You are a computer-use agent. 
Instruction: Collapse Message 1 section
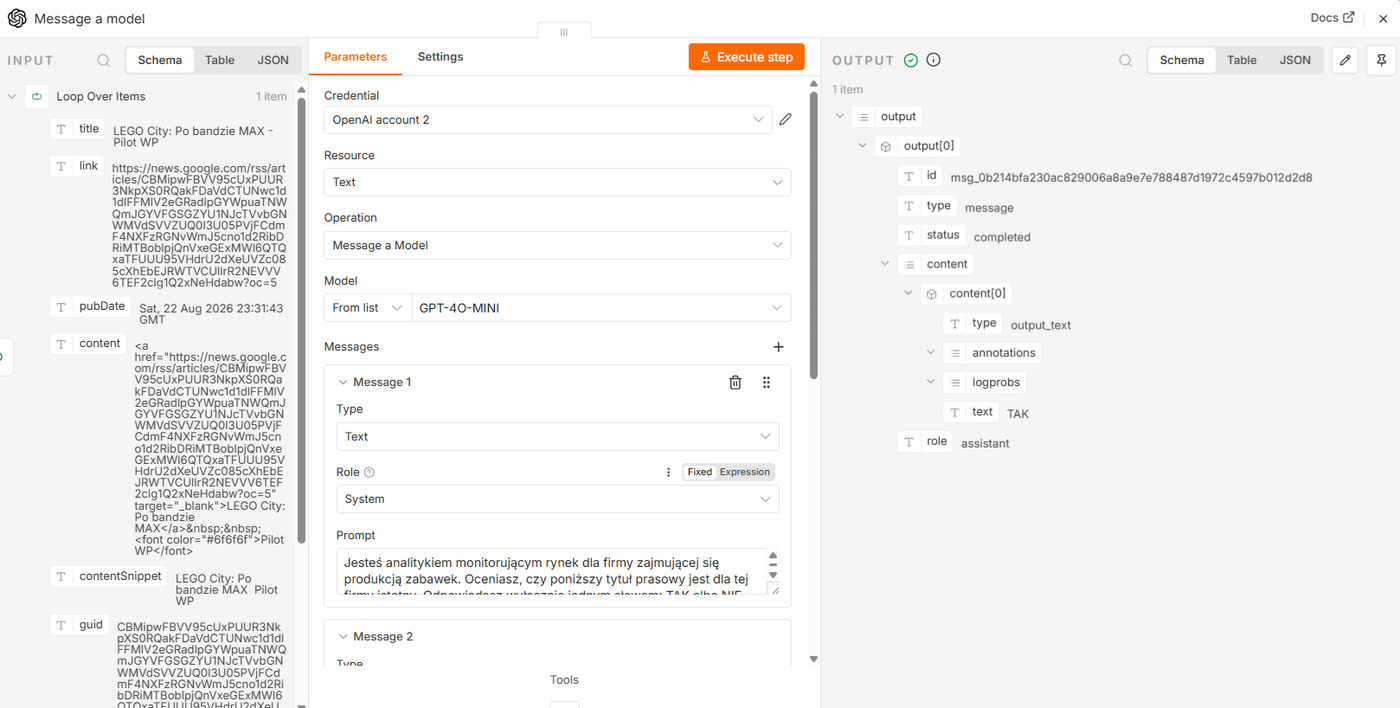(x=343, y=382)
